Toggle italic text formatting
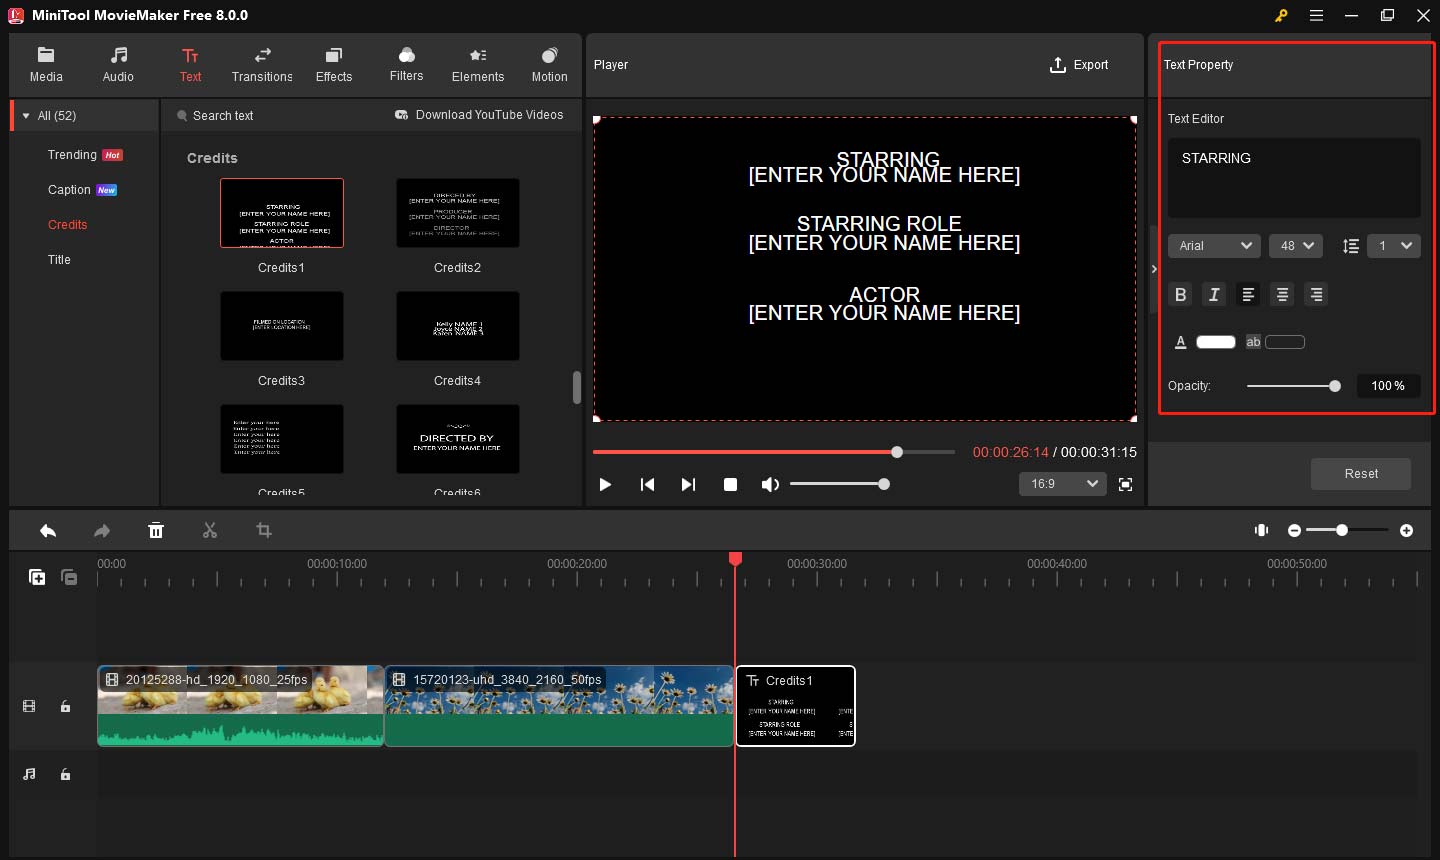Screen dimensions: 1440x860 pos(1214,294)
